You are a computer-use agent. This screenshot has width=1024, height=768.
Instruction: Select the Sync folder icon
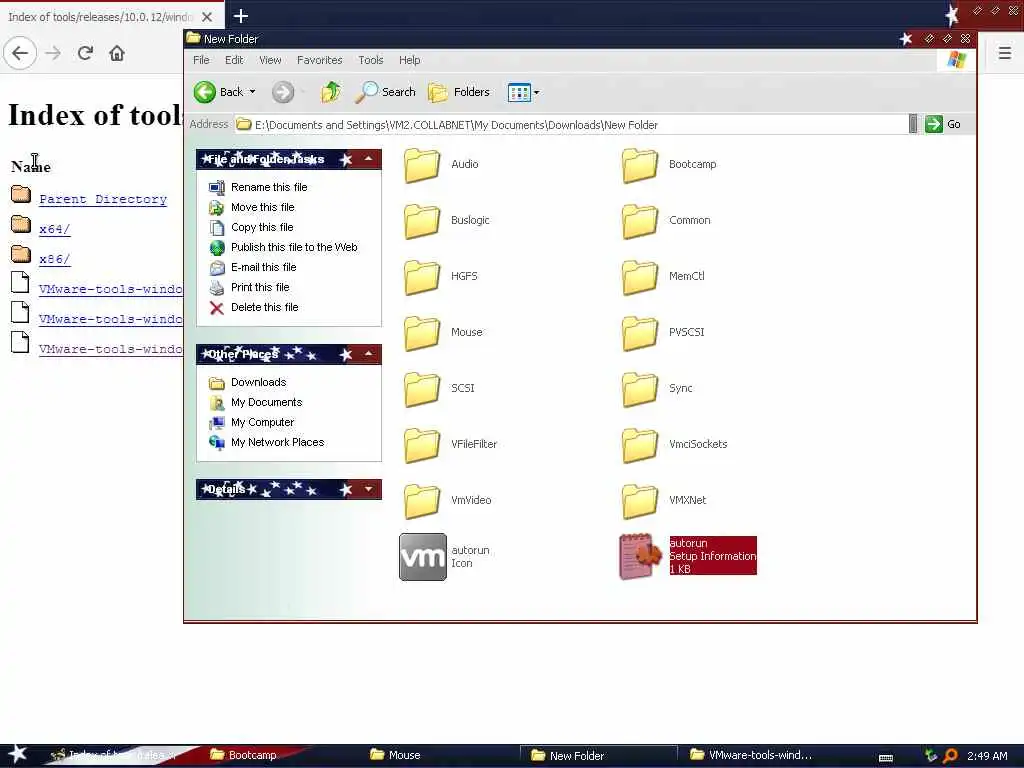(x=640, y=389)
